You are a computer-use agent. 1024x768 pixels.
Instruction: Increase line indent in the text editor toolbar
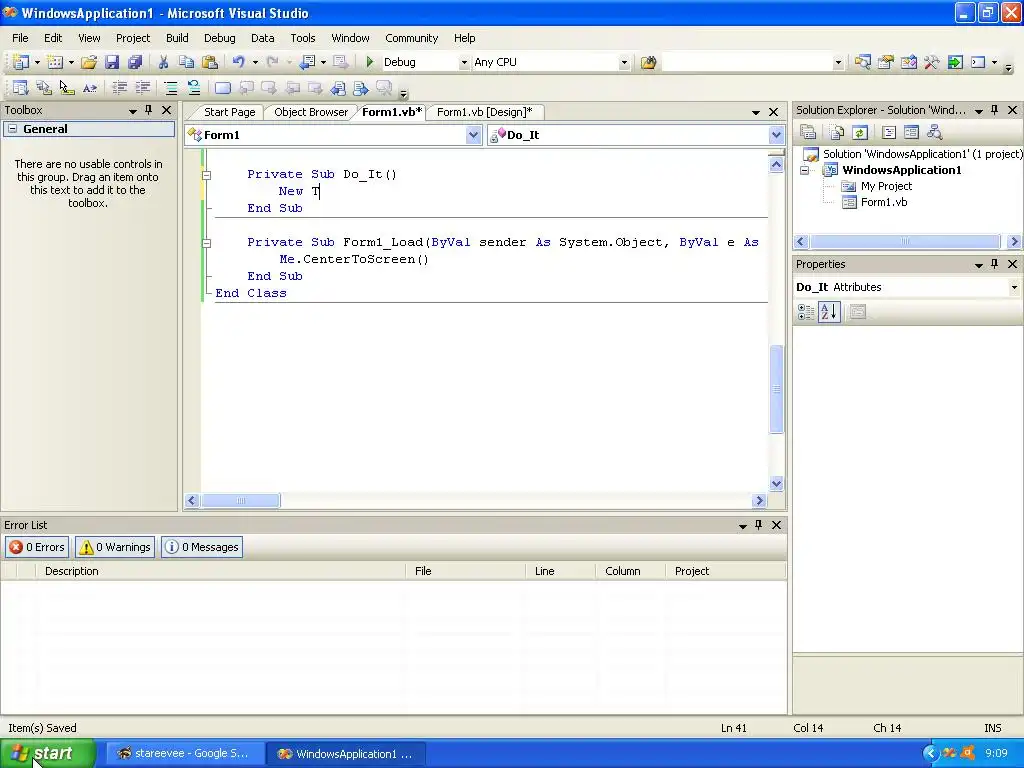pos(143,88)
